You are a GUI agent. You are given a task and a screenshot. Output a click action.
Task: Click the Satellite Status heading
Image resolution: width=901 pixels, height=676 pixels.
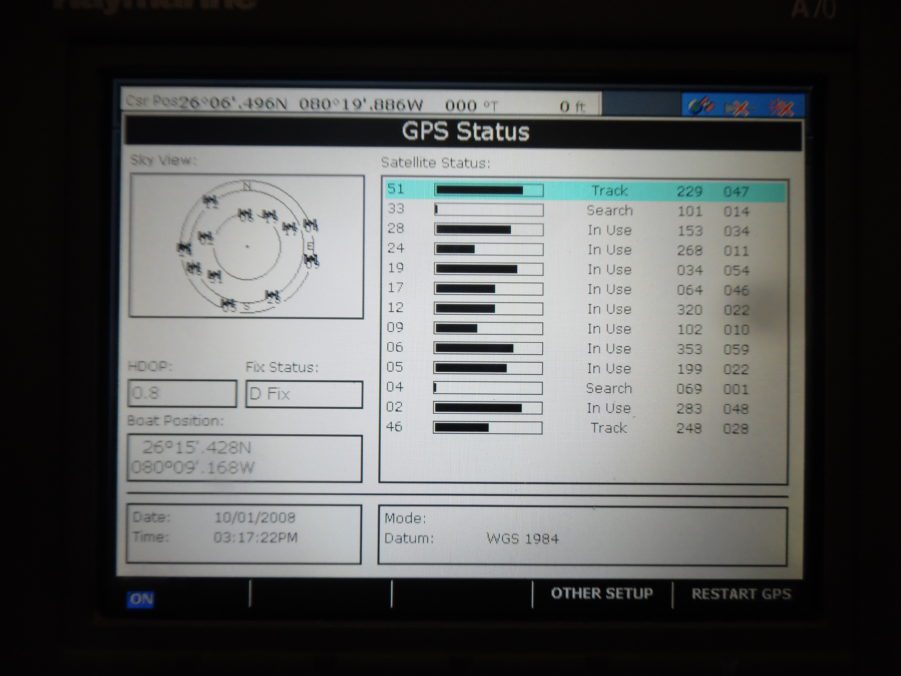click(x=436, y=163)
